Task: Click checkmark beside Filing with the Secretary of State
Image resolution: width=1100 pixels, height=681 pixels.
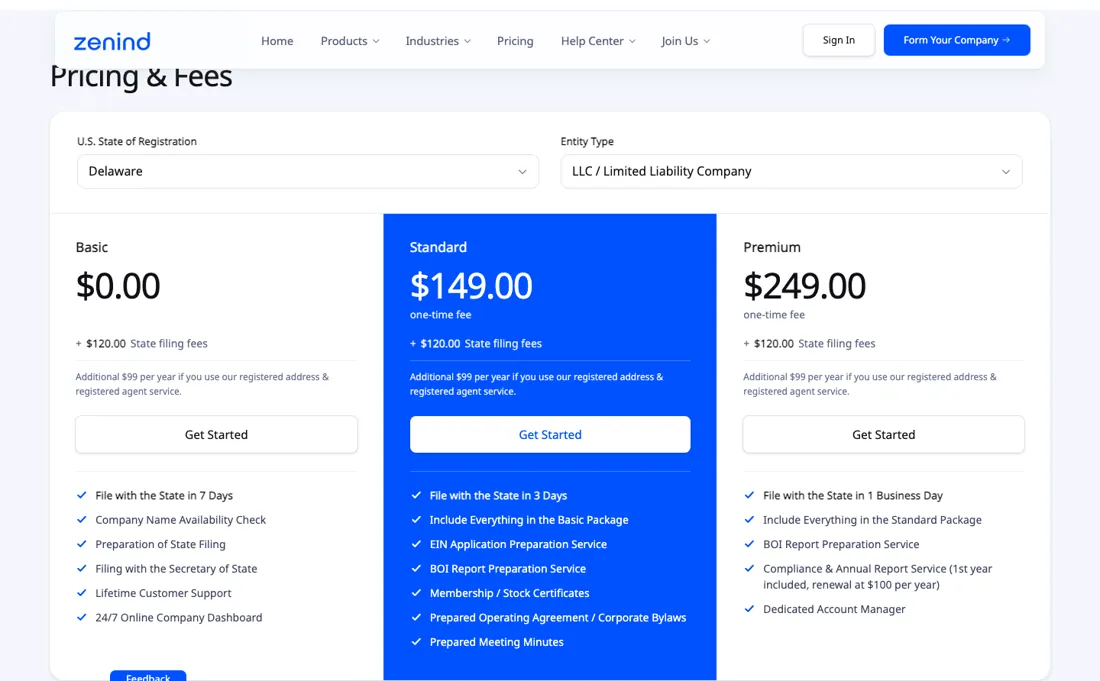Action: 81,568
